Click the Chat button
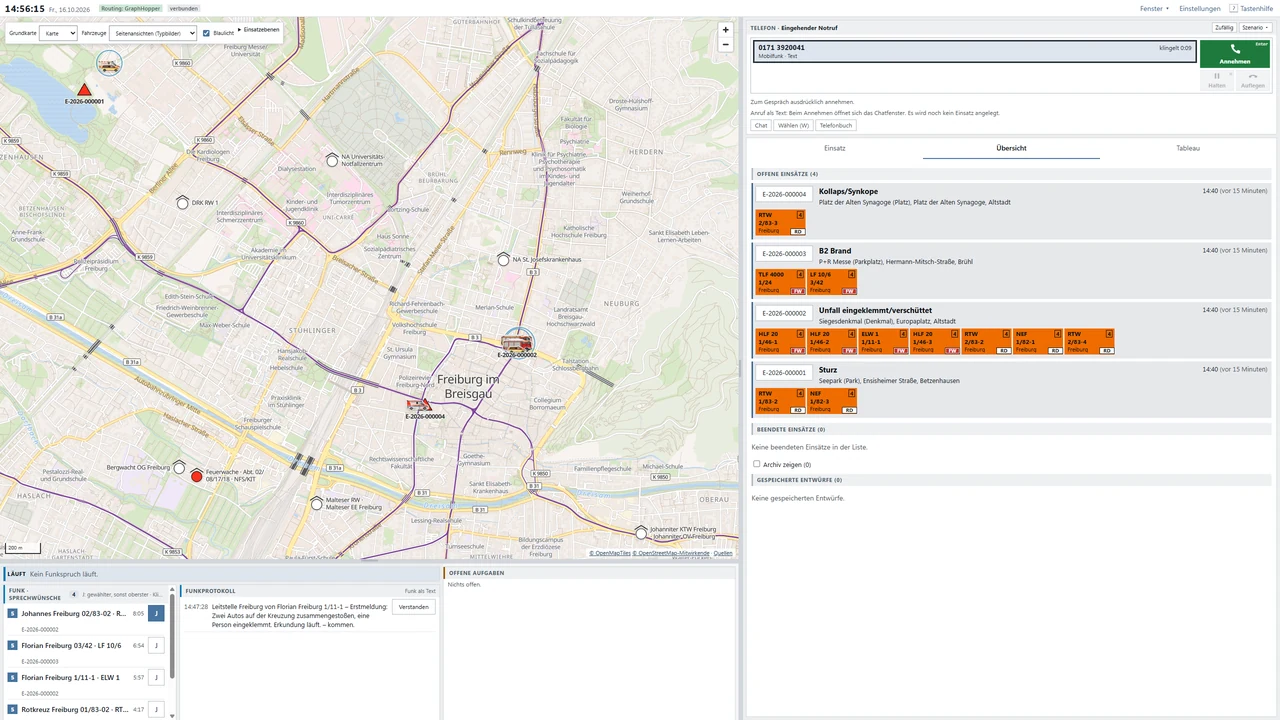 coord(761,125)
